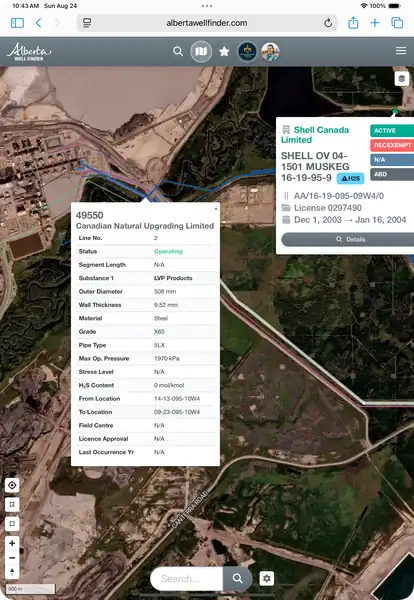Open well Details button

tap(350, 240)
